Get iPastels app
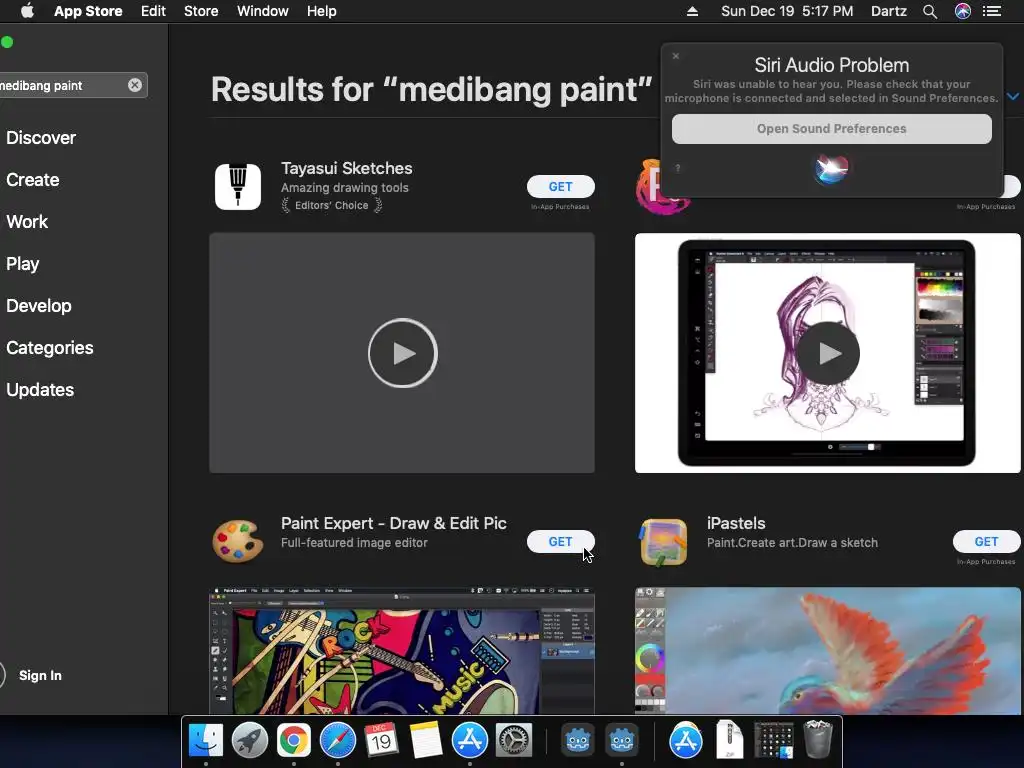This screenshot has width=1024, height=768. (x=986, y=541)
